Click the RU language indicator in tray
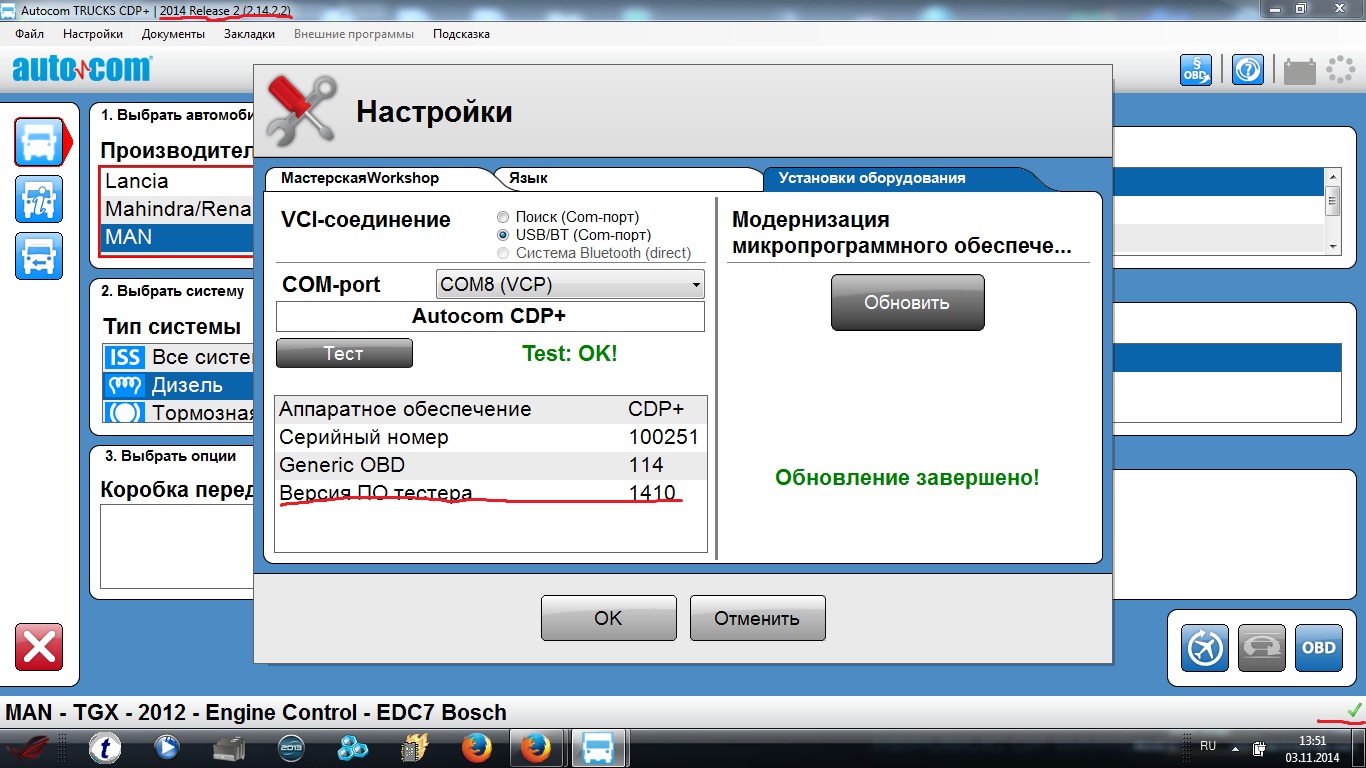Image resolution: width=1366 pixels, height=768 pixels. pos(1208,746)
